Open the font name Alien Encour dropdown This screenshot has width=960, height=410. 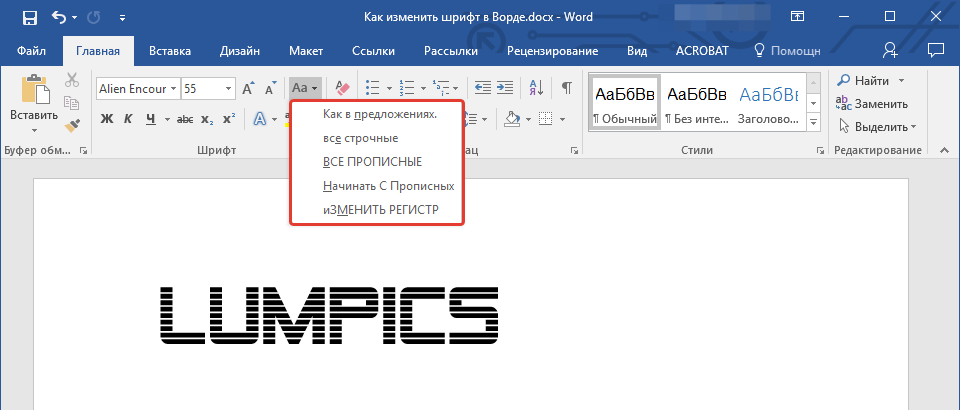tap(174, 88)
